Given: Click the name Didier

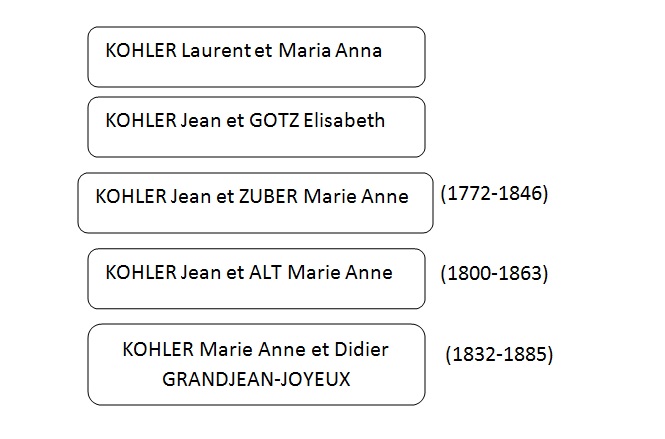Looking at the screenshot, I should [361, 350].
